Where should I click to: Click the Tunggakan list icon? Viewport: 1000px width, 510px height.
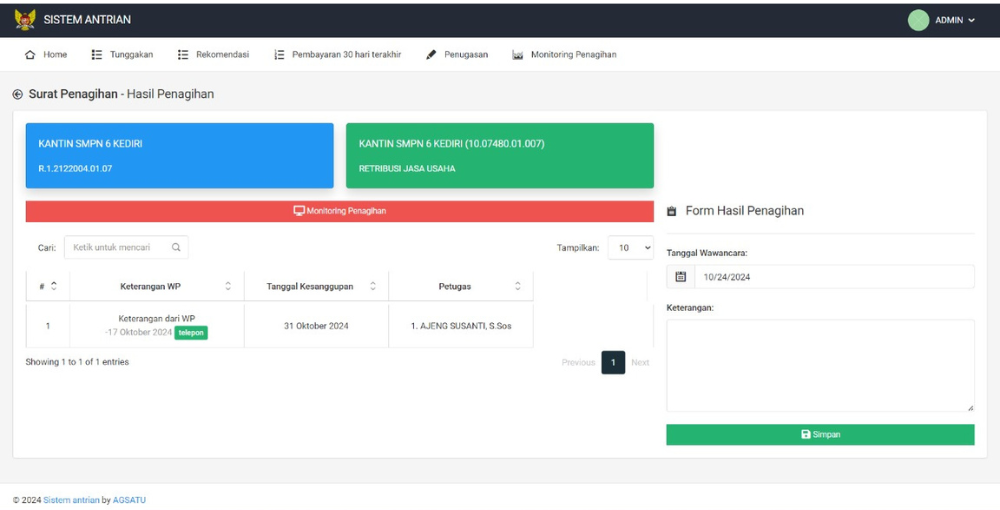click(97, 55)
